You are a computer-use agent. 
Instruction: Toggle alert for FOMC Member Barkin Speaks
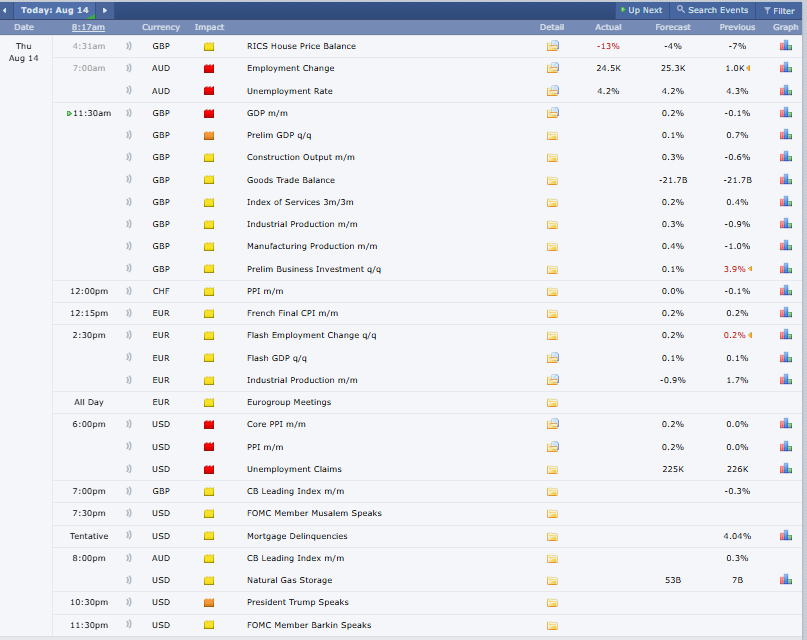(x=129, y=625)
